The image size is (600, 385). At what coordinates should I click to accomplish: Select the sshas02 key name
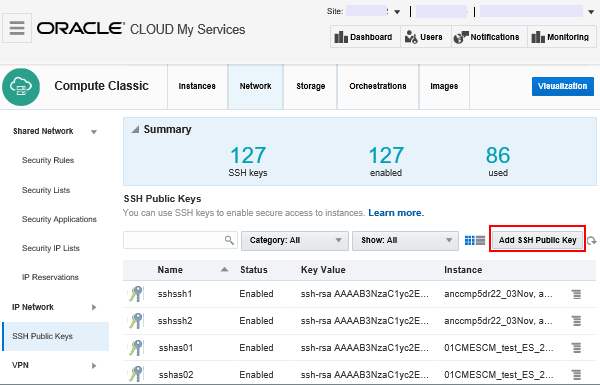176,375
